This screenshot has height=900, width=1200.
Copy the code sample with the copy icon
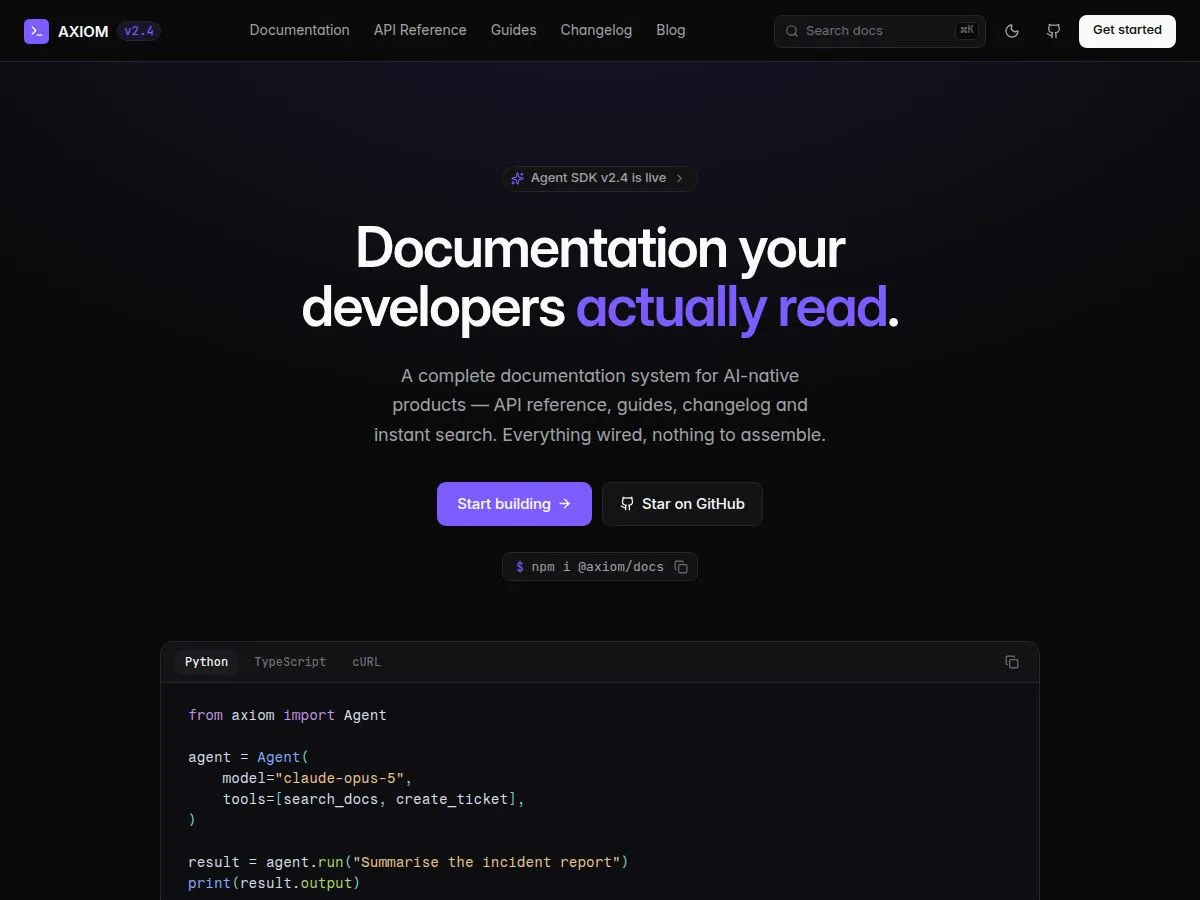point(1012,662)
